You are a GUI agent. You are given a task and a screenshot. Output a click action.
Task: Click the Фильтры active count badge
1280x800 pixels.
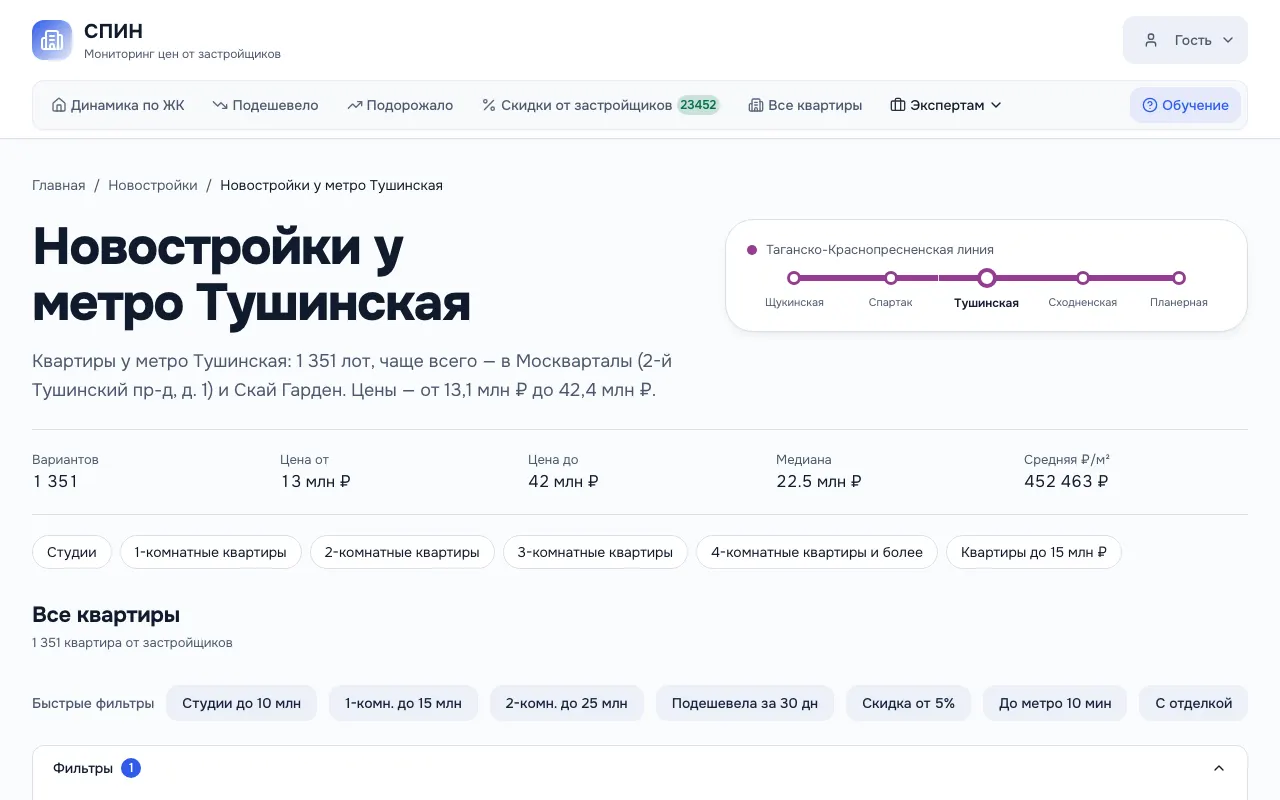pyautogui.click(x=131, y=768)
